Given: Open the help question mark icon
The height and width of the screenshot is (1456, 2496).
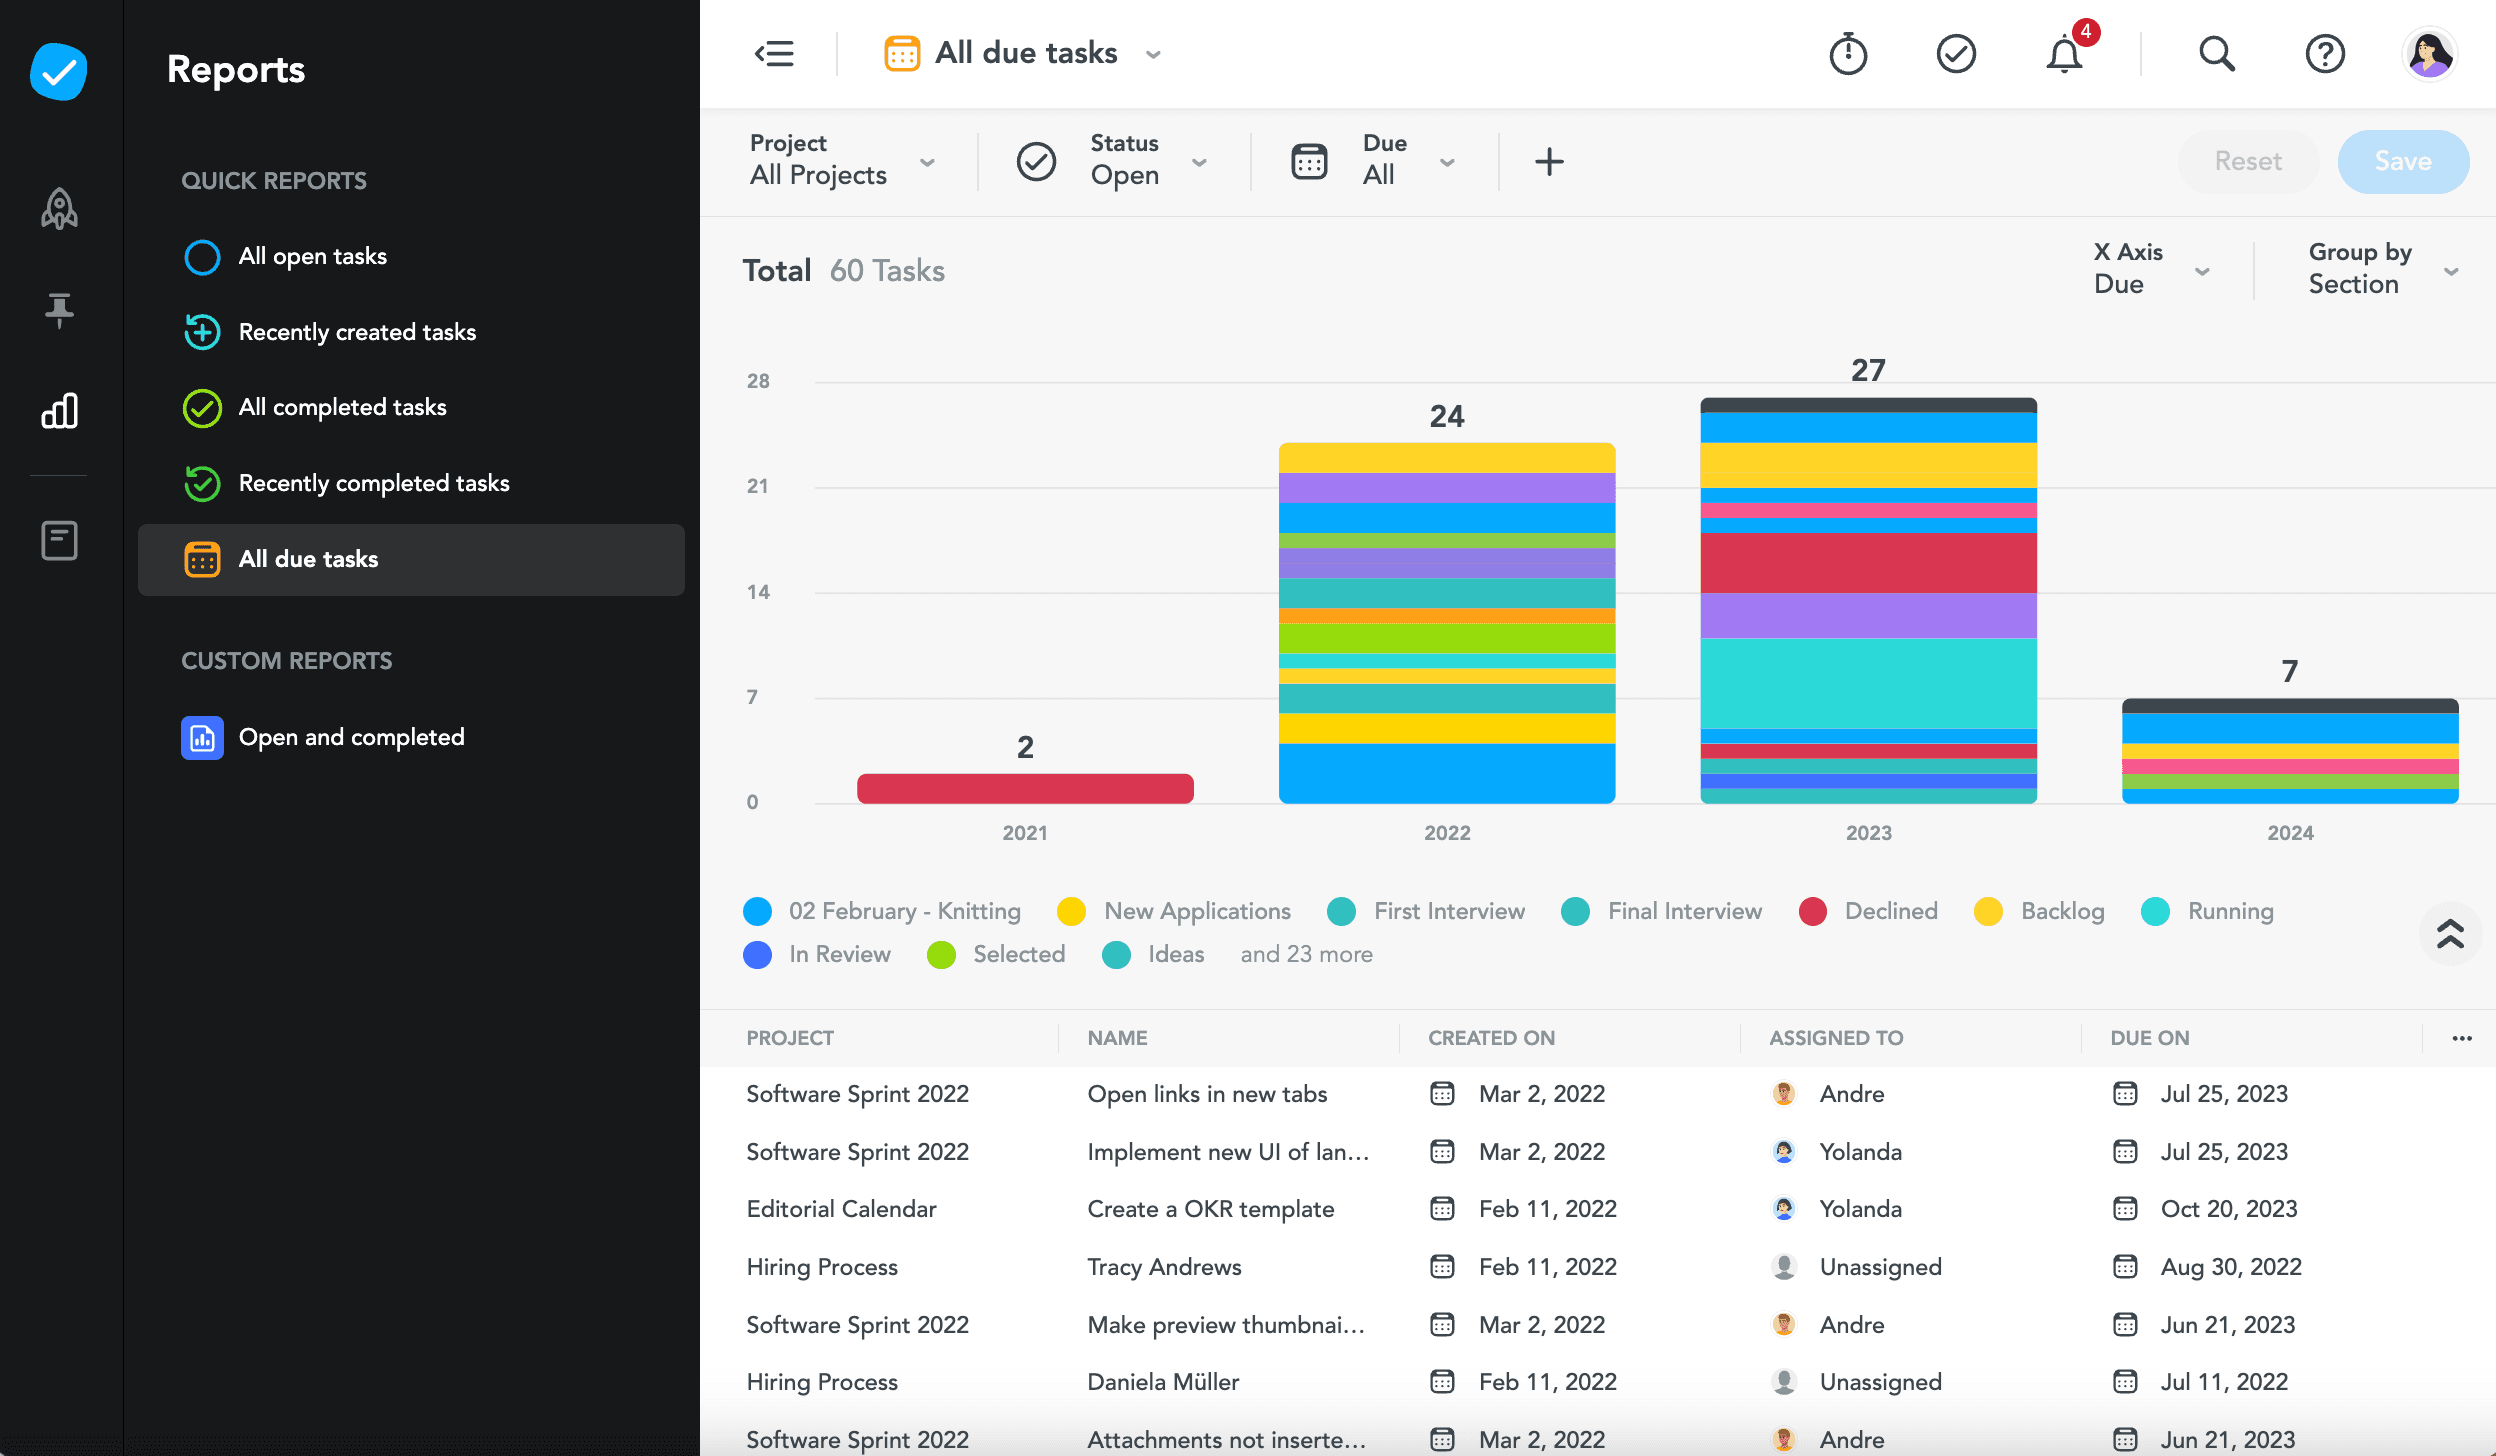Looking at the screenshot, I should click(2325, 54).
